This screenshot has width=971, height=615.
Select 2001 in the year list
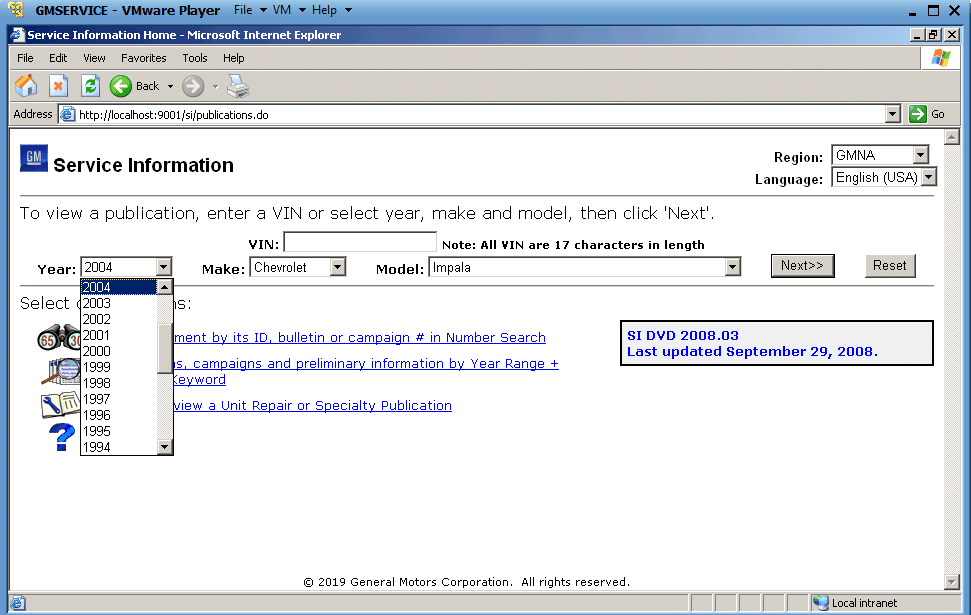point(119,335)
